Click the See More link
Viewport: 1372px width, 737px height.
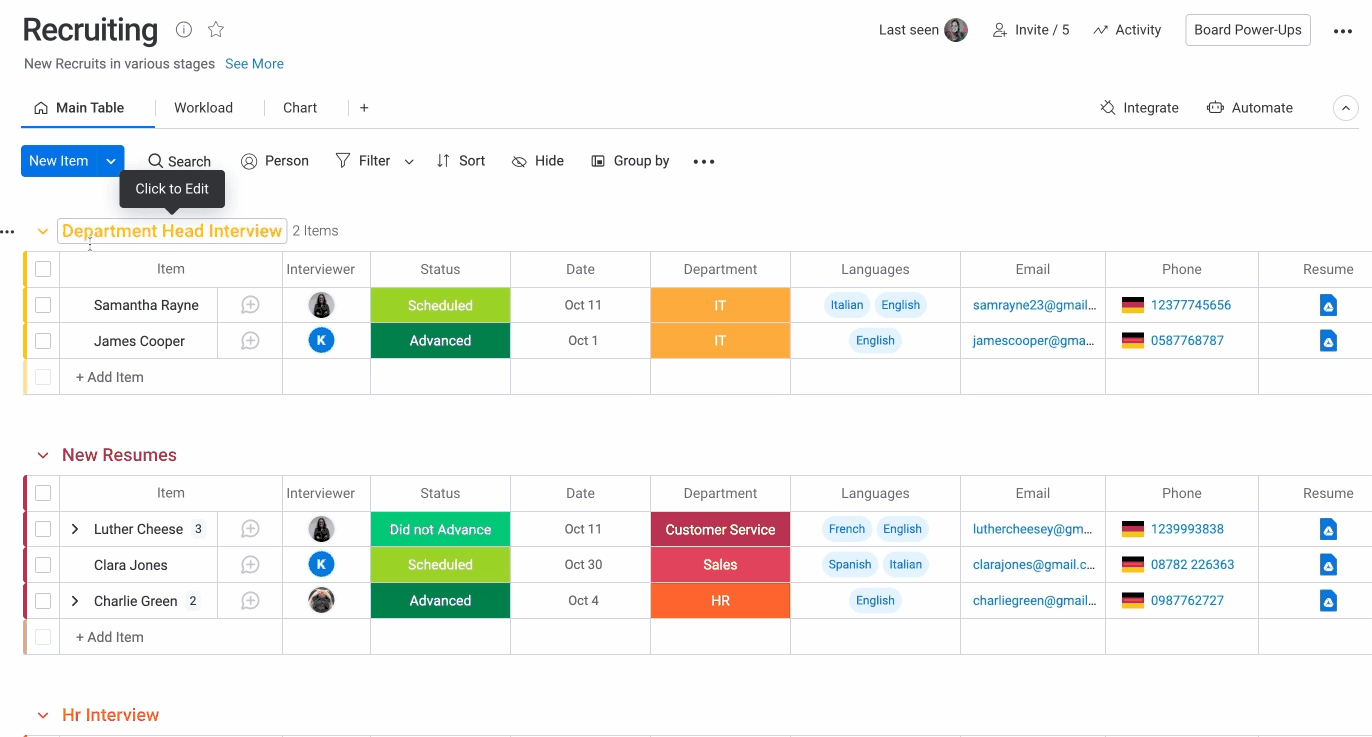pyautogui.click(x=254, y=64)
